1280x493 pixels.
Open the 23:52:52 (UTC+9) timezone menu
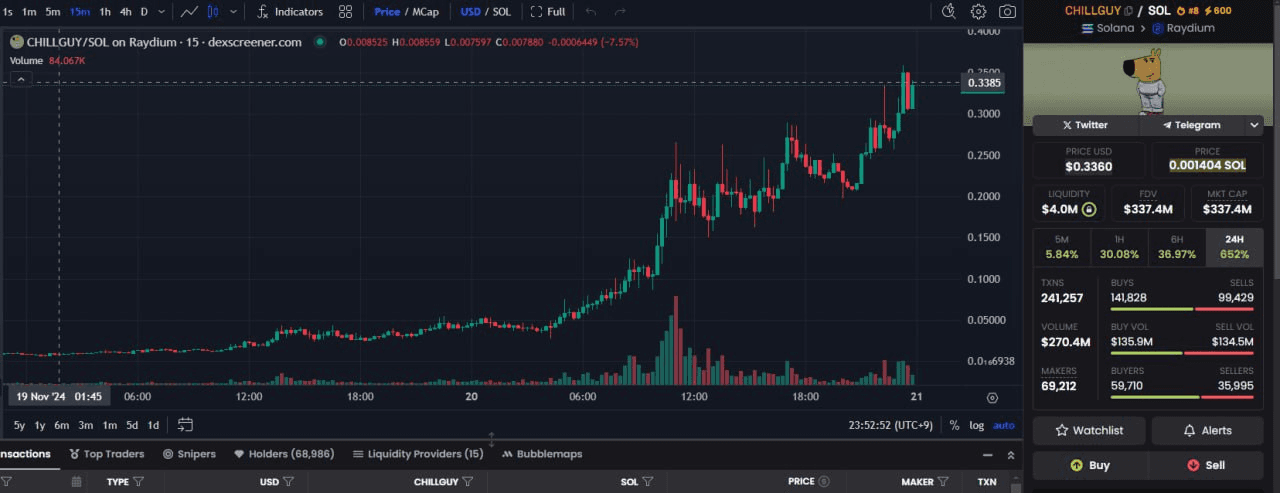(891, 425)
